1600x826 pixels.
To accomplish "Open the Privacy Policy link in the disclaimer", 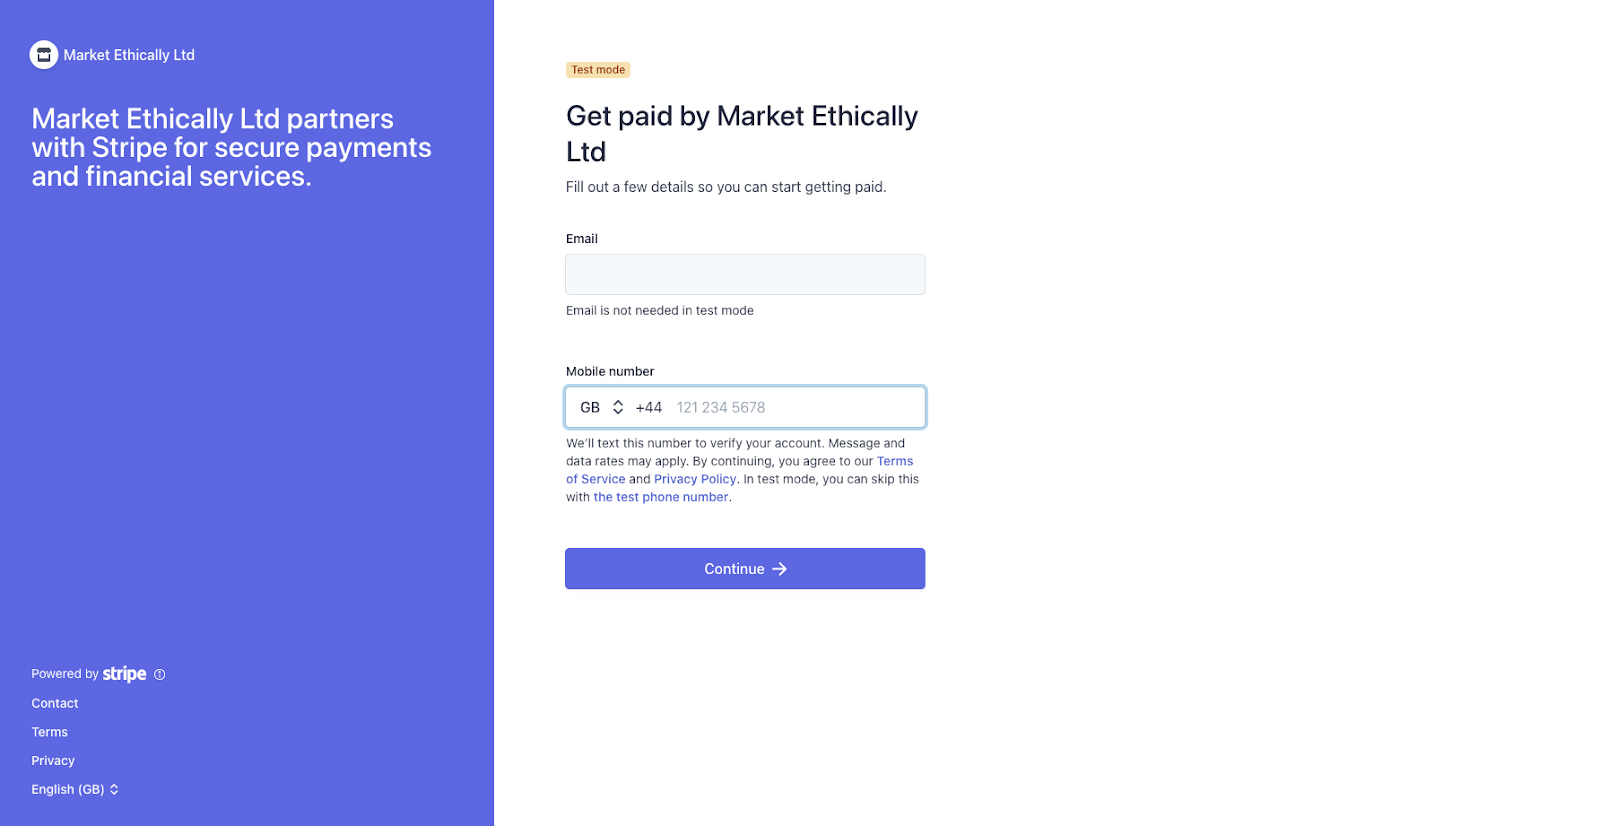I will 695,479.
